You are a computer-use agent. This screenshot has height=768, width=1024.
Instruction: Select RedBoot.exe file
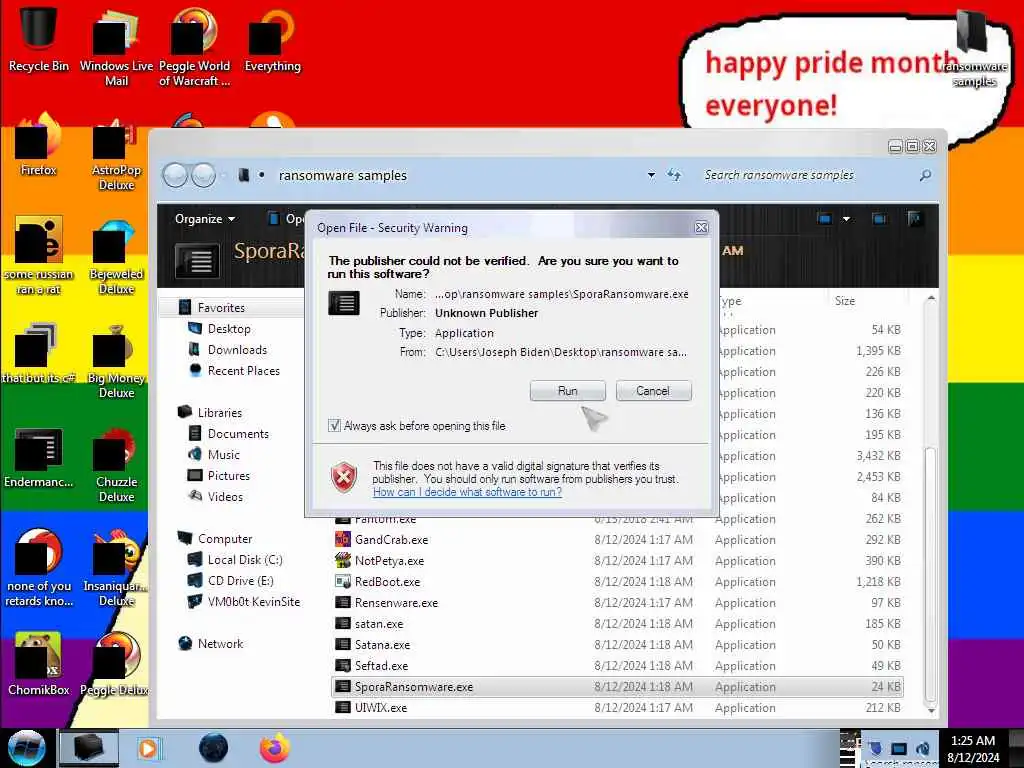(x=387, y=582)
